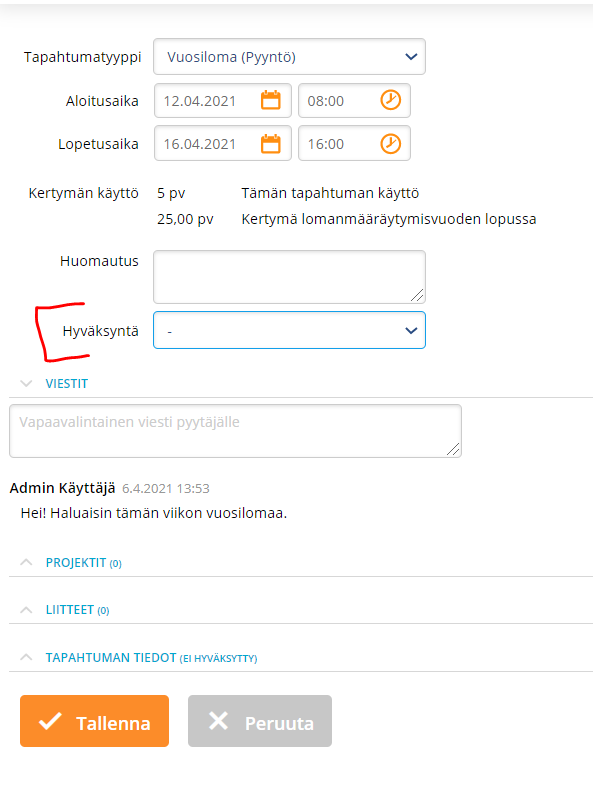Screen dimensions: 593x785
Task: Open the Hyväksyntä dropdown
Action: [x=289, y=330]
